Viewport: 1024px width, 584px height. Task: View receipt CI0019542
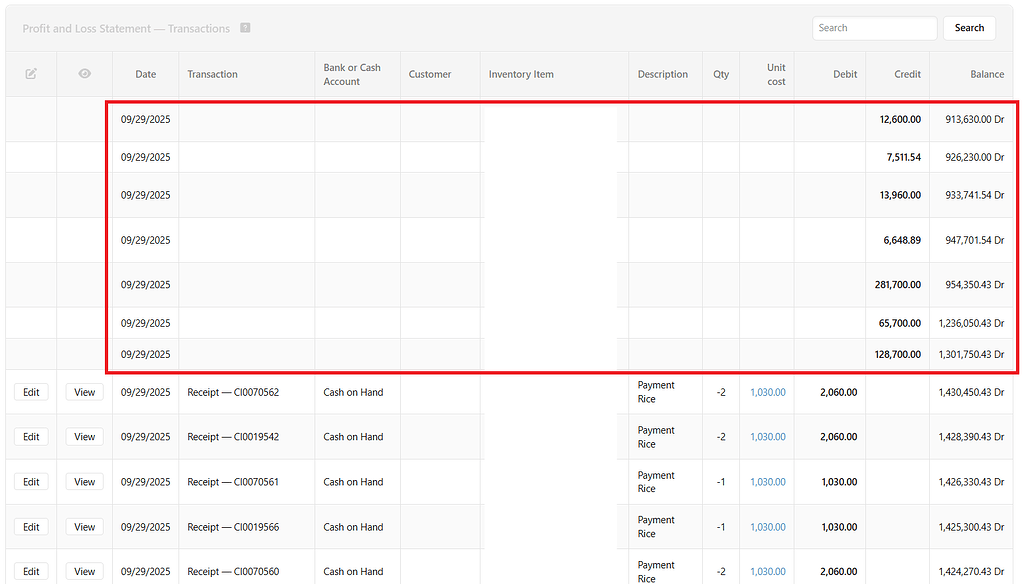(x=84, y=436)
